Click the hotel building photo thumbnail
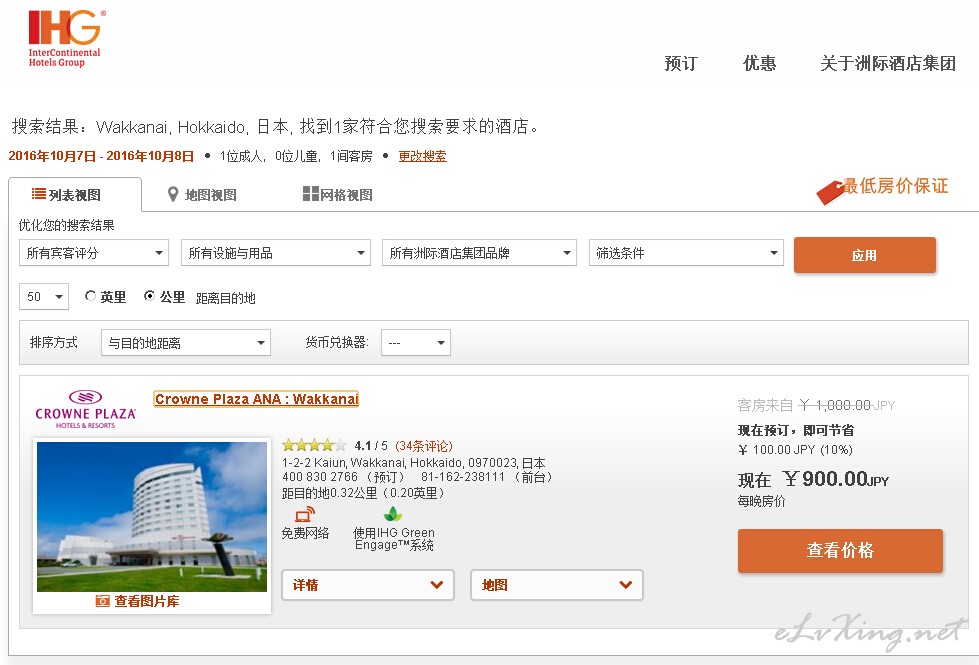Viewport: 979px width, 665px height. 152,516
